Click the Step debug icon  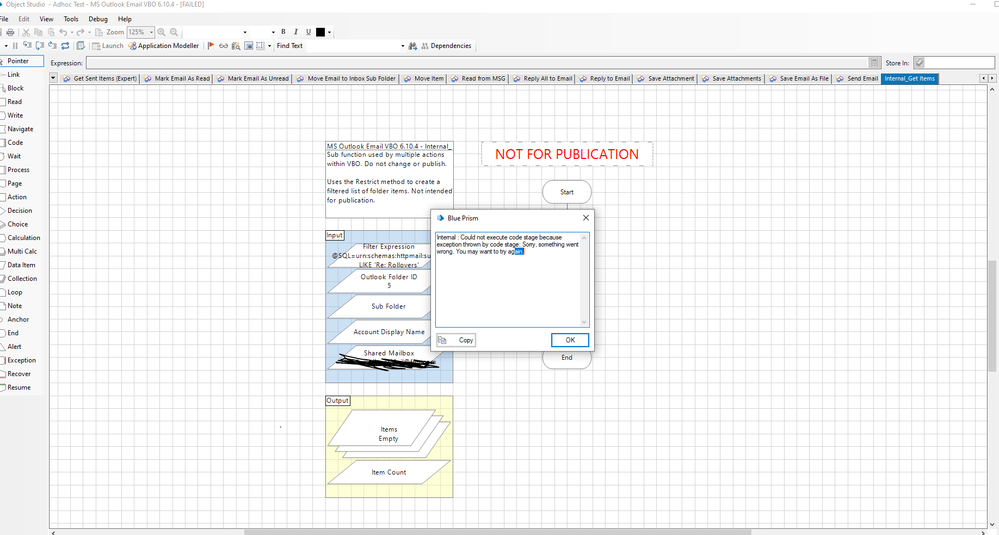[x=27, y=46]
